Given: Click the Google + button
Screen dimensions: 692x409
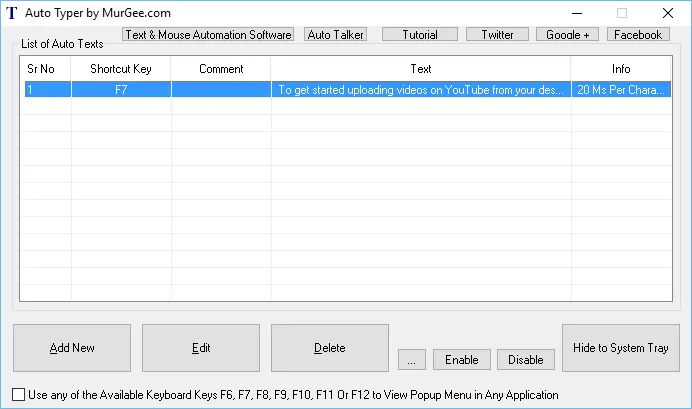Looking at the screenshot, I should (x=568, y=35).
